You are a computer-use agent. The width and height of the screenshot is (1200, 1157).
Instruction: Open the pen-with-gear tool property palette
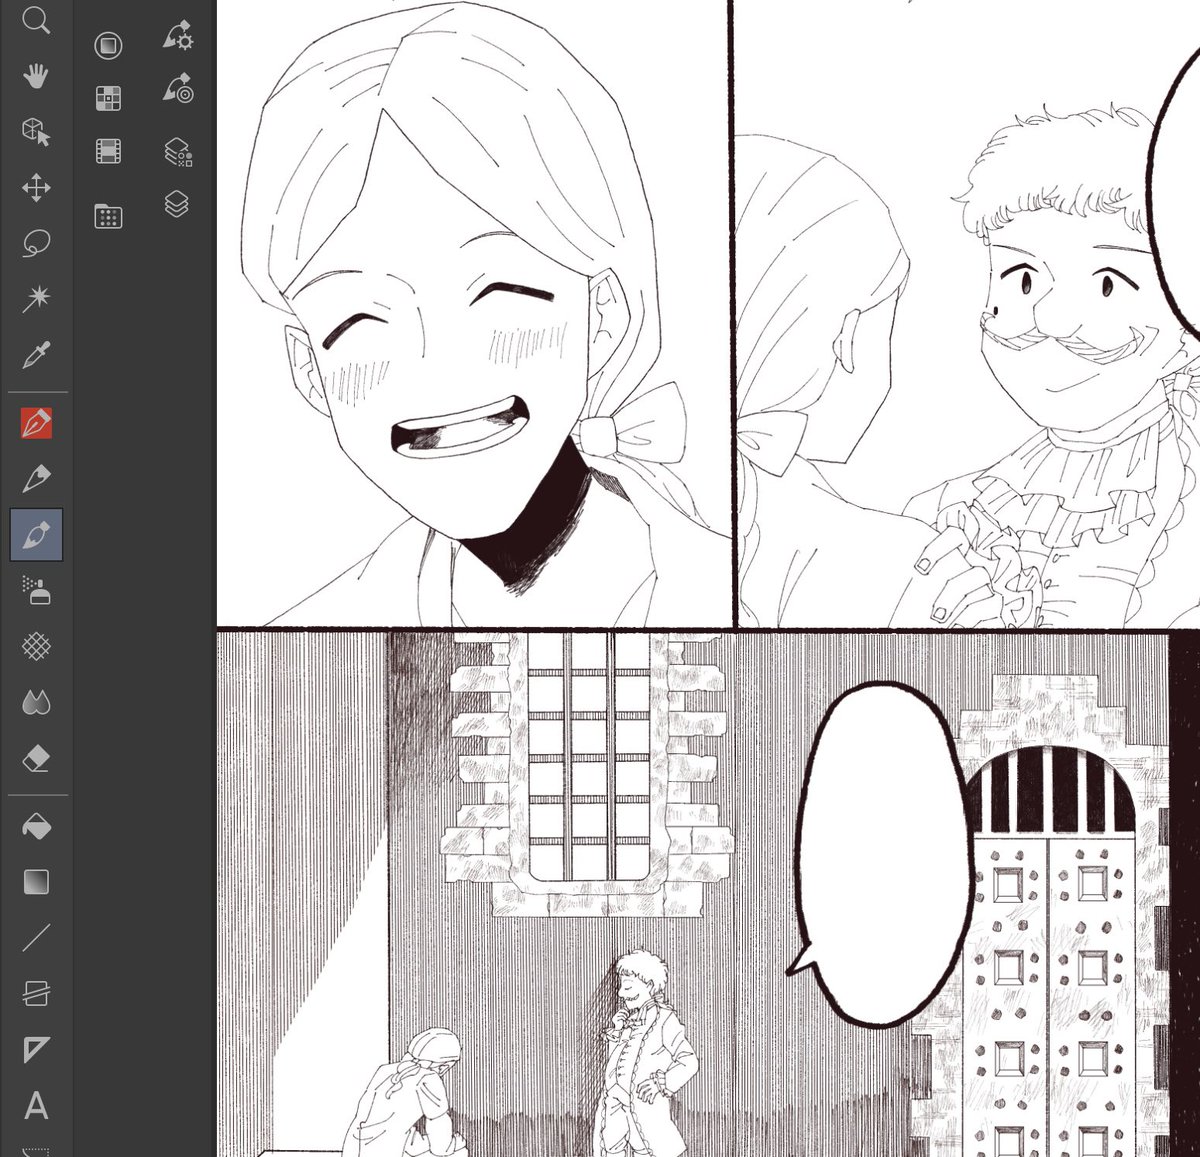pos(178,36)
